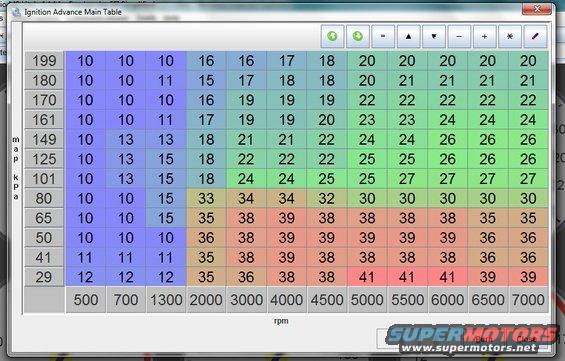
Task: Click the plus increment toolbar button
Action: [x=485, y=36]
